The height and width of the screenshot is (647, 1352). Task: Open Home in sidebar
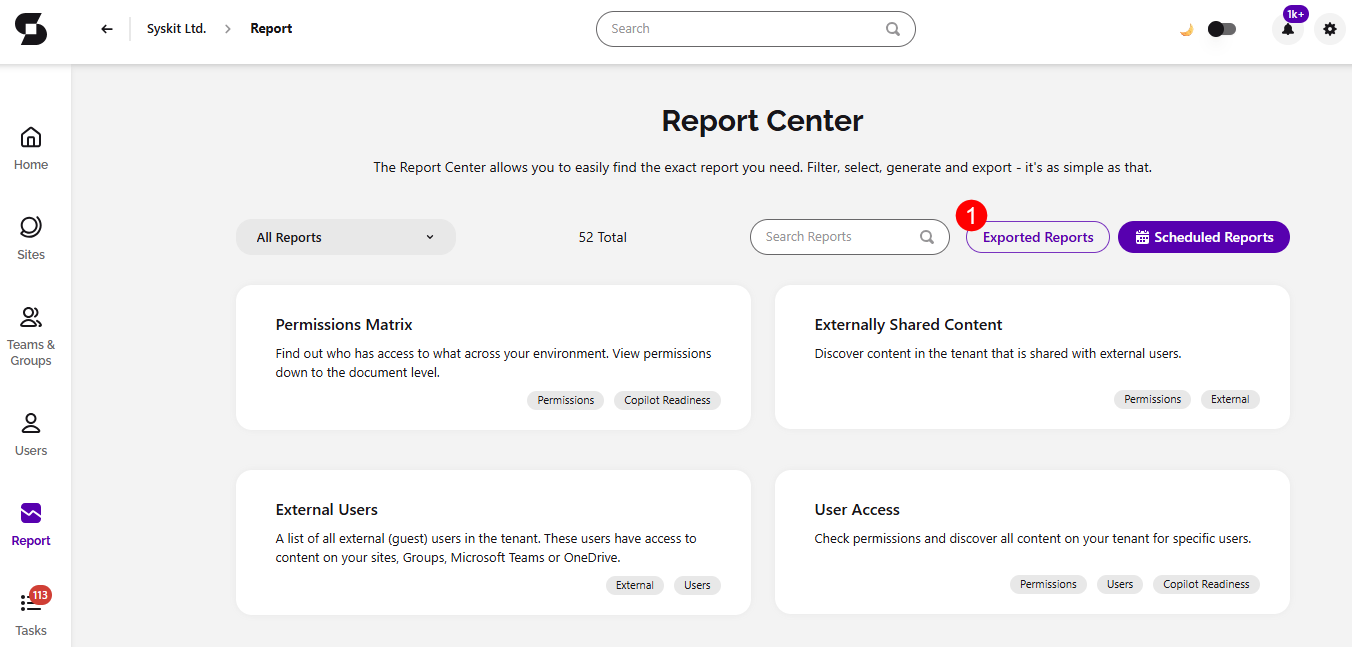point(31,148)
